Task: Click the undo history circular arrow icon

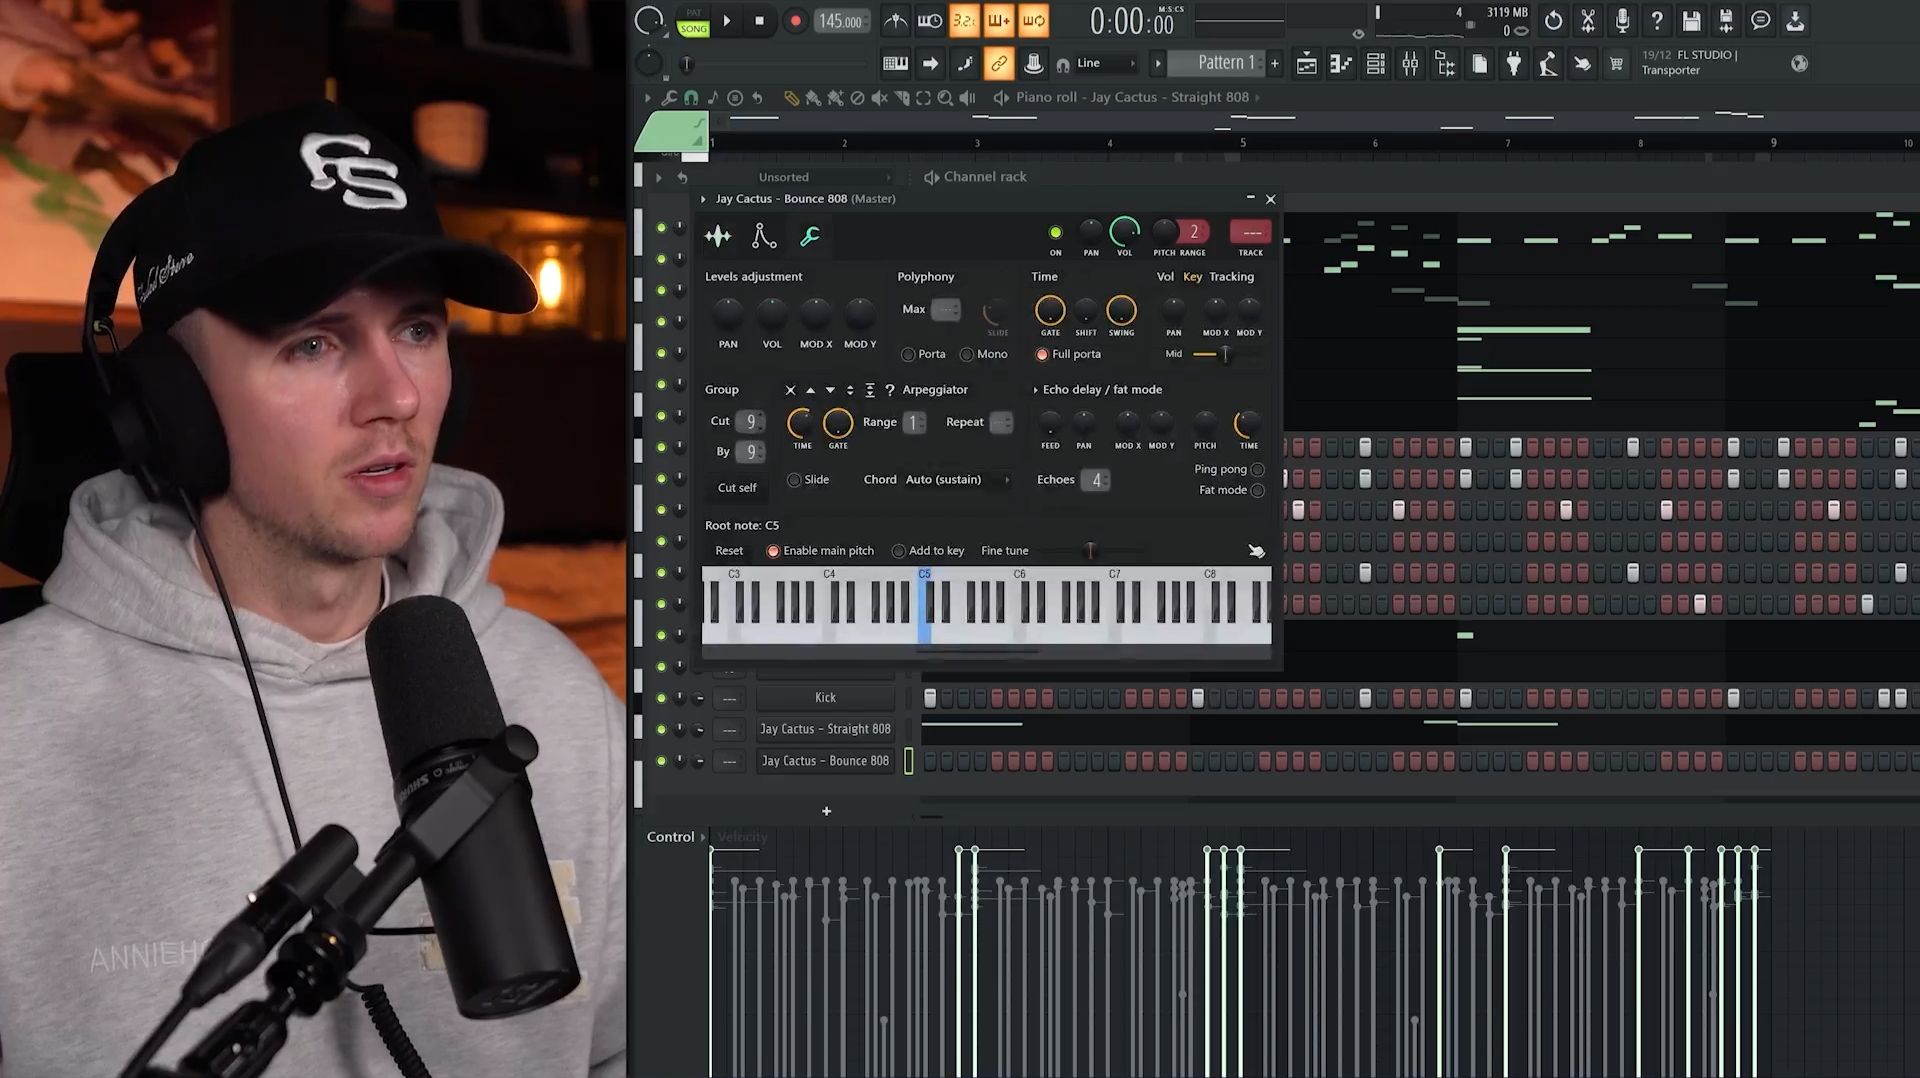Action: (x=1553, y=21)
